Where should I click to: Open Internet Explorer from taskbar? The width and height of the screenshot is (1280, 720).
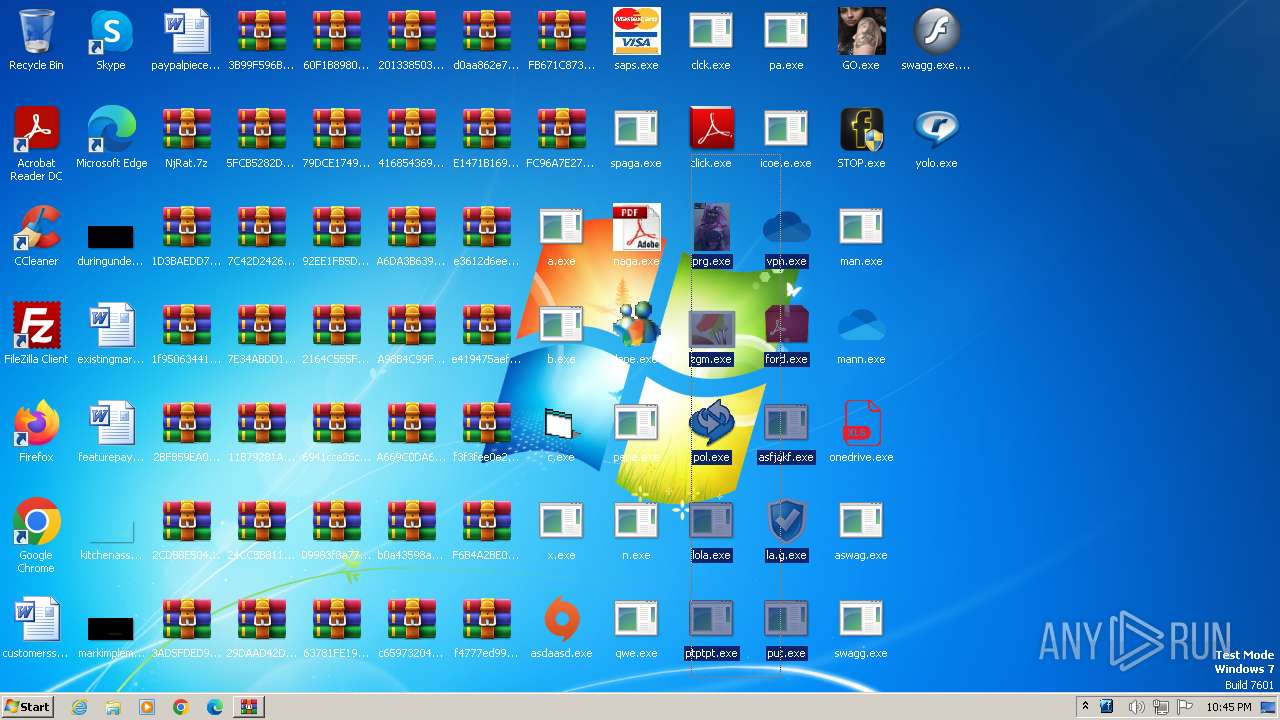(79, 707)
